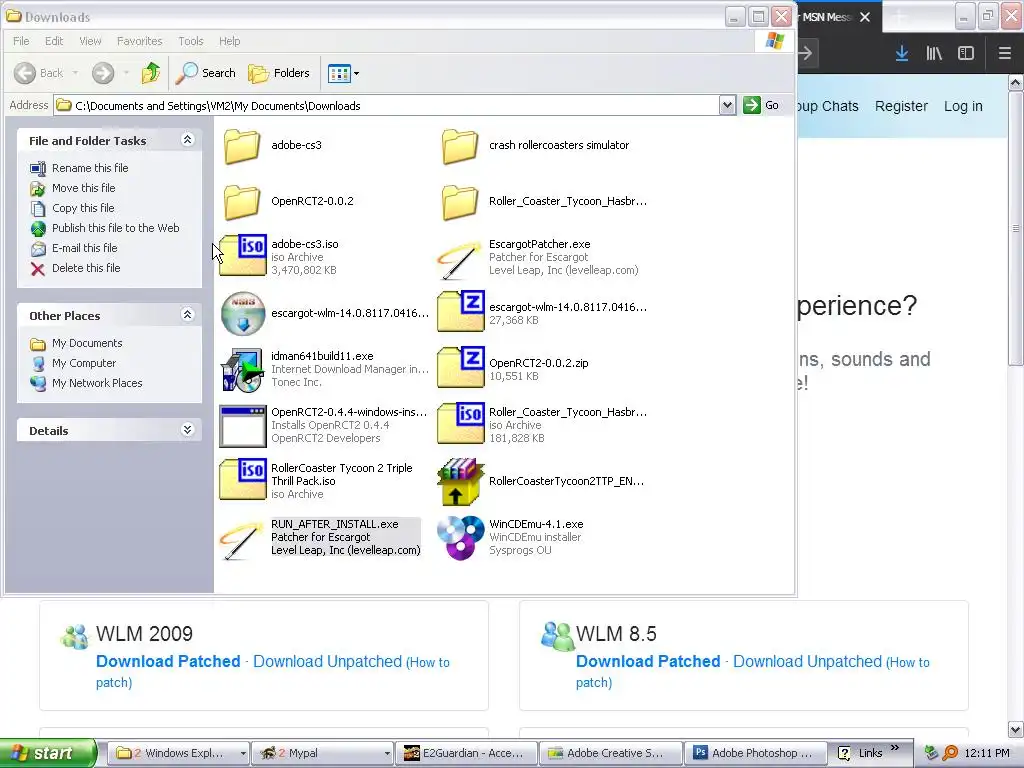1024x768 pixels.
Task: Click WLM 8.5 Download Patched link
Action: point(648,662)
